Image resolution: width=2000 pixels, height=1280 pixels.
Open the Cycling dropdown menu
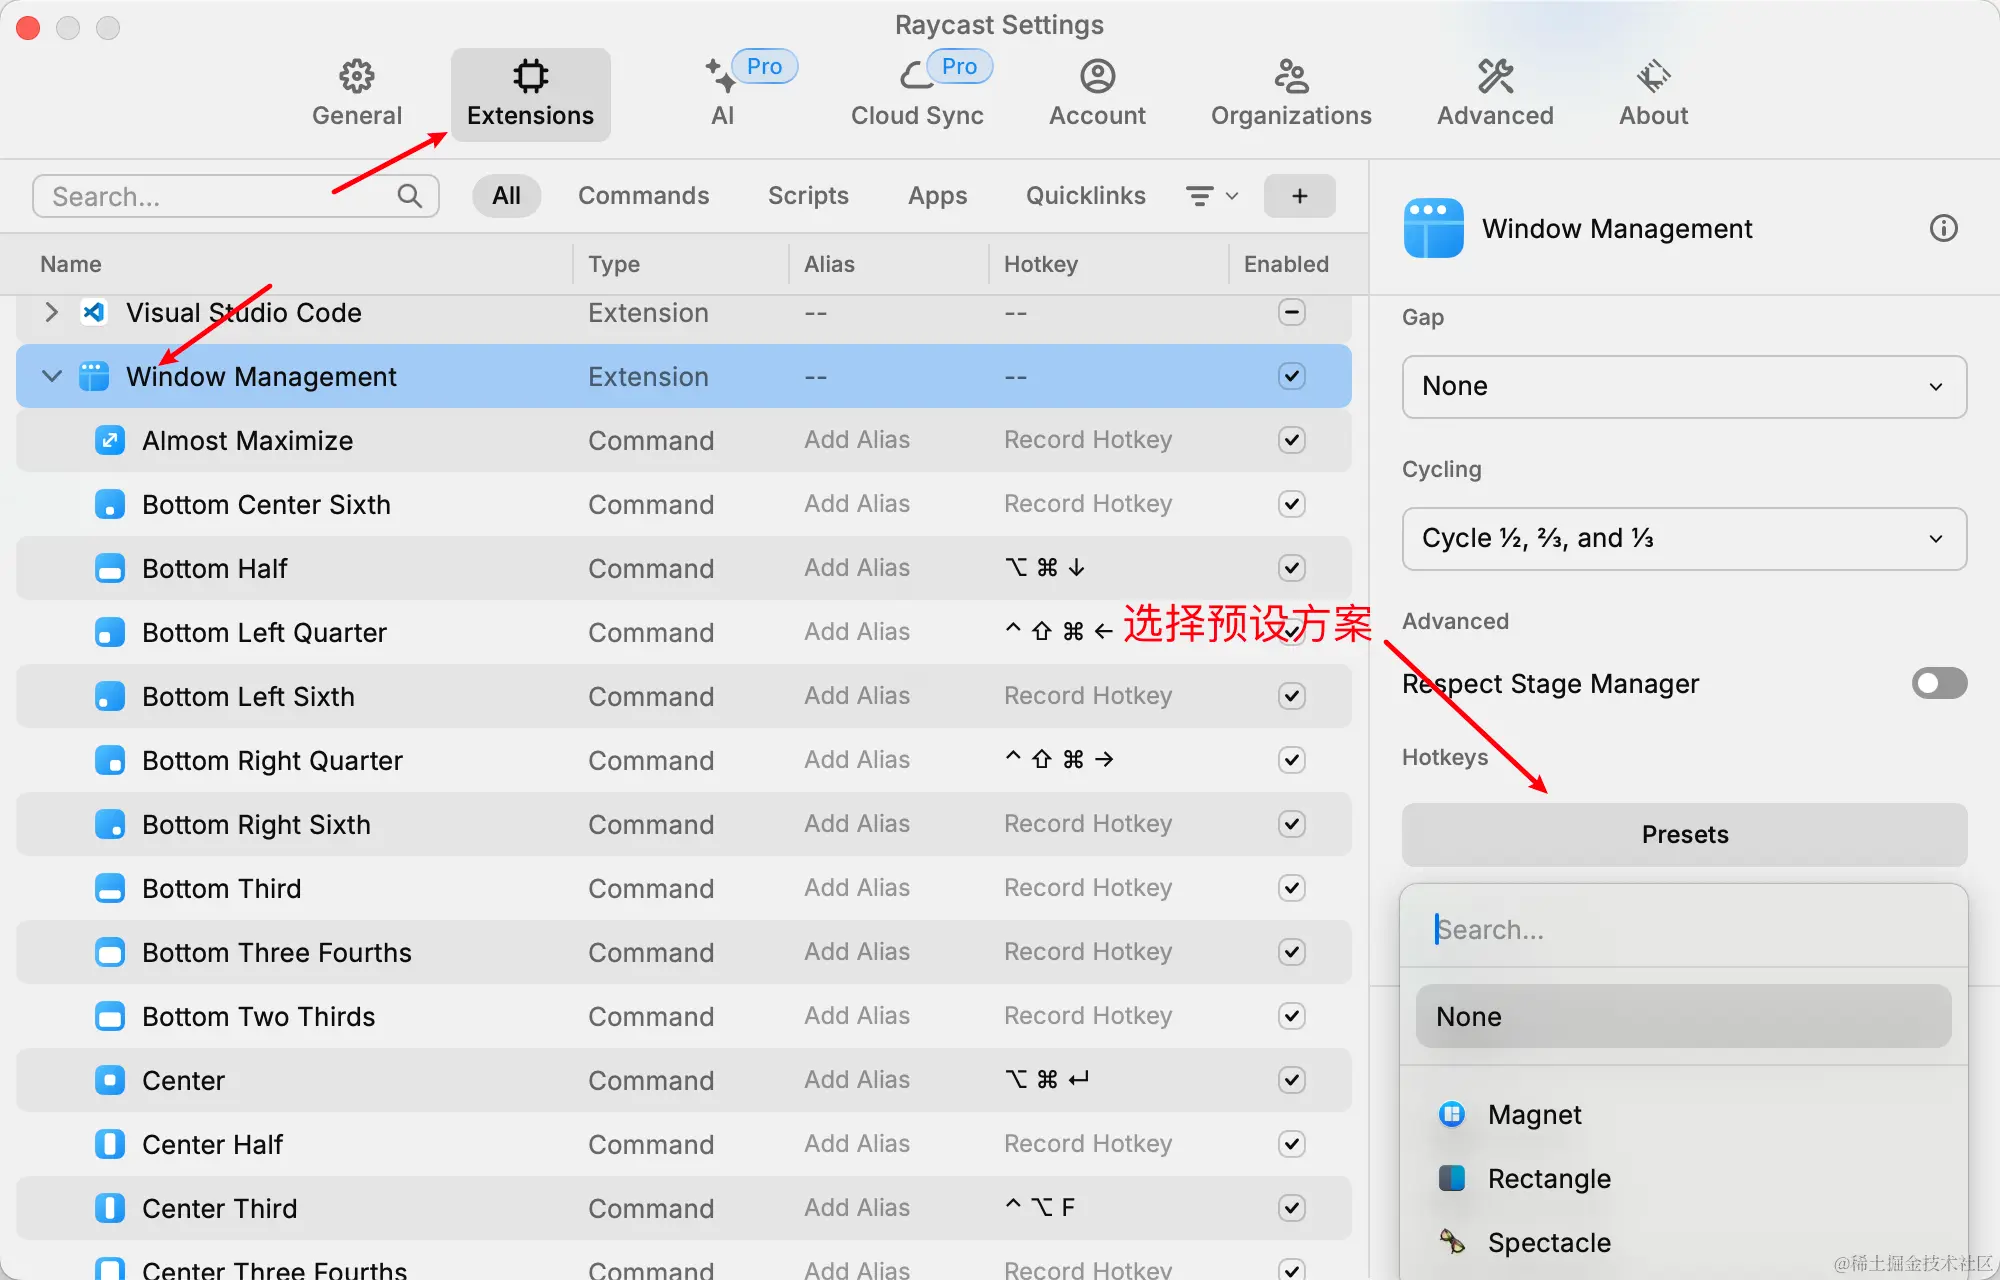pos(1684,539)
